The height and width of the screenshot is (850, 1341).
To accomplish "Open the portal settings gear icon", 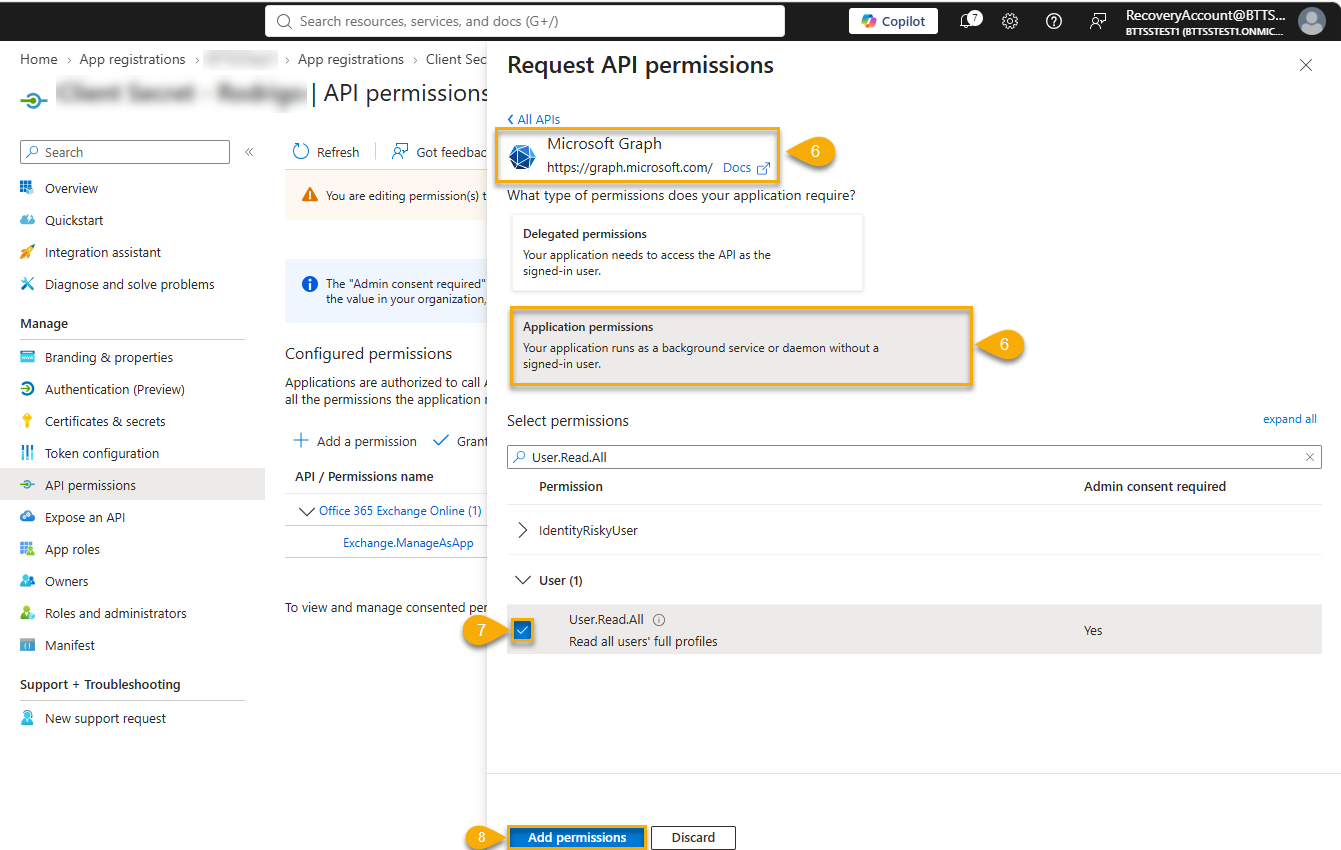I will (1010, 21).
